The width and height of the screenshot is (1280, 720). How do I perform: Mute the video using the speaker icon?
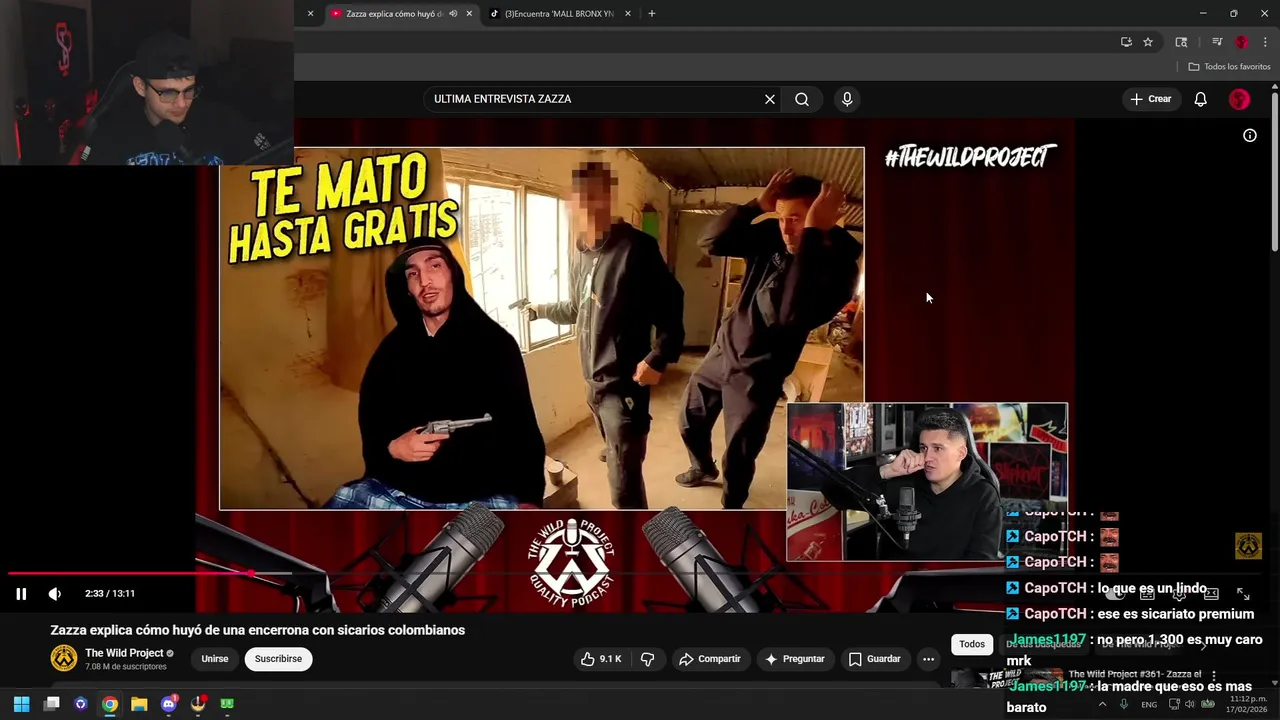[55, 593]
